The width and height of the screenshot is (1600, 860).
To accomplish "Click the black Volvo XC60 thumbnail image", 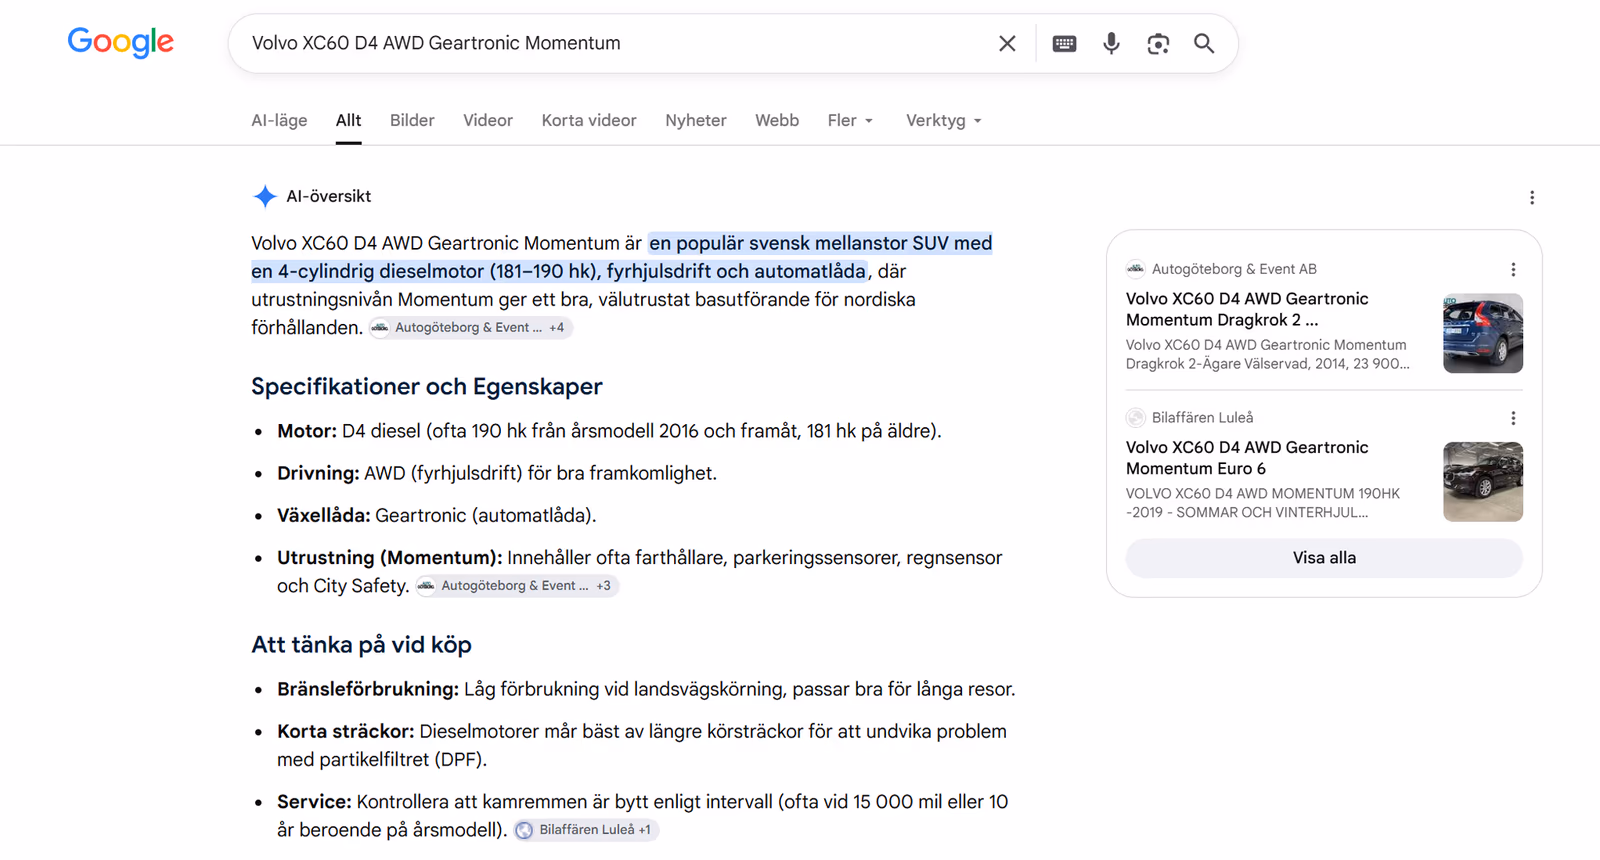I will [1483, 482].
